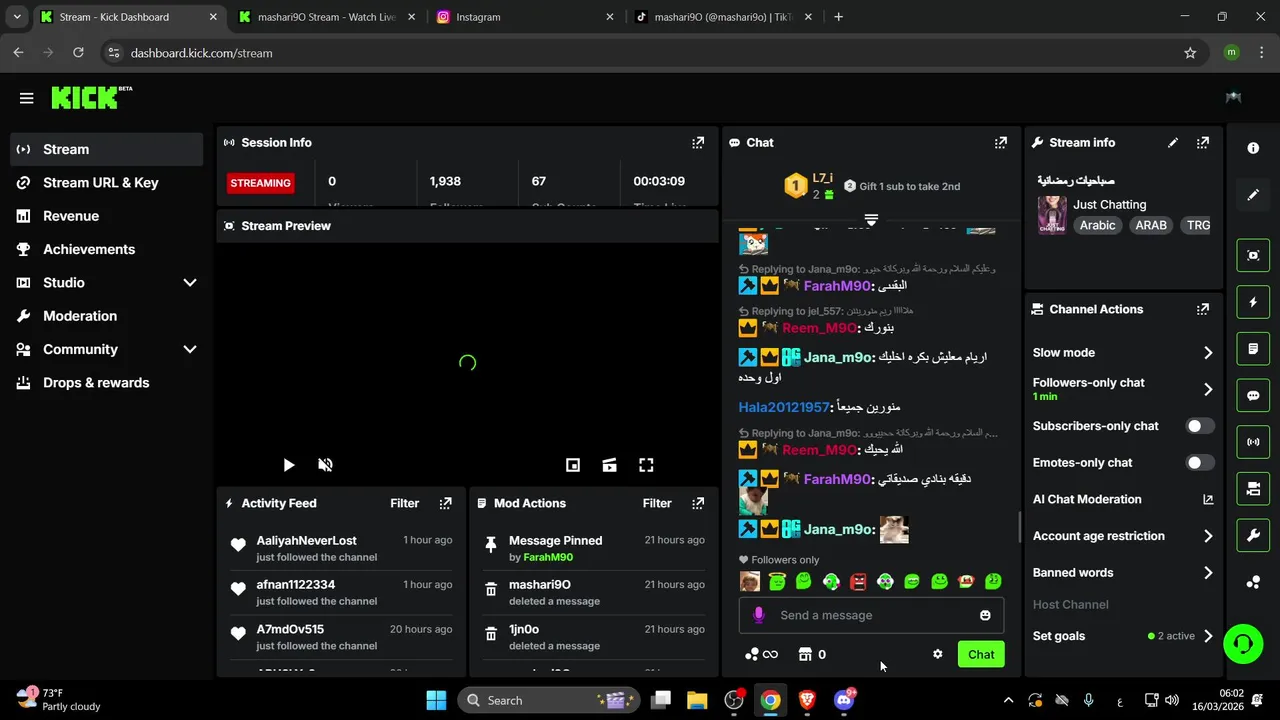Play the stream preview
The image size is (1280, 720).
[288, 465]
